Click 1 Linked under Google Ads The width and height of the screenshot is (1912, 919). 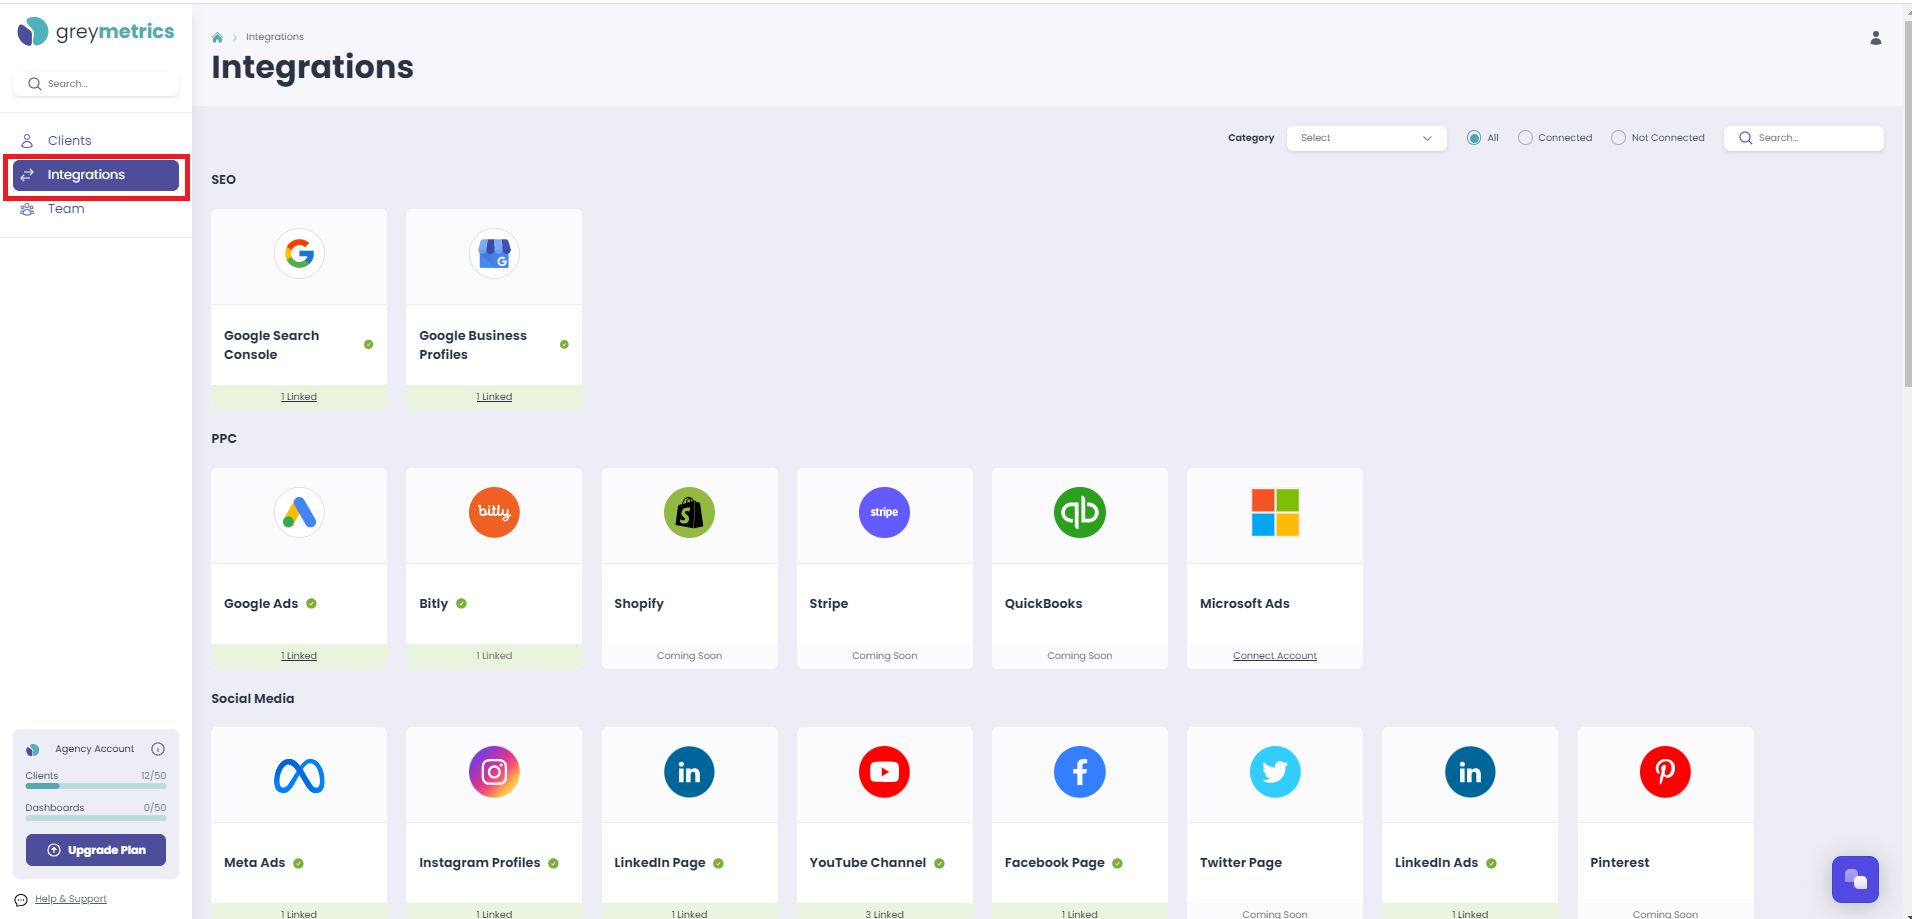(x=299, y=656)
